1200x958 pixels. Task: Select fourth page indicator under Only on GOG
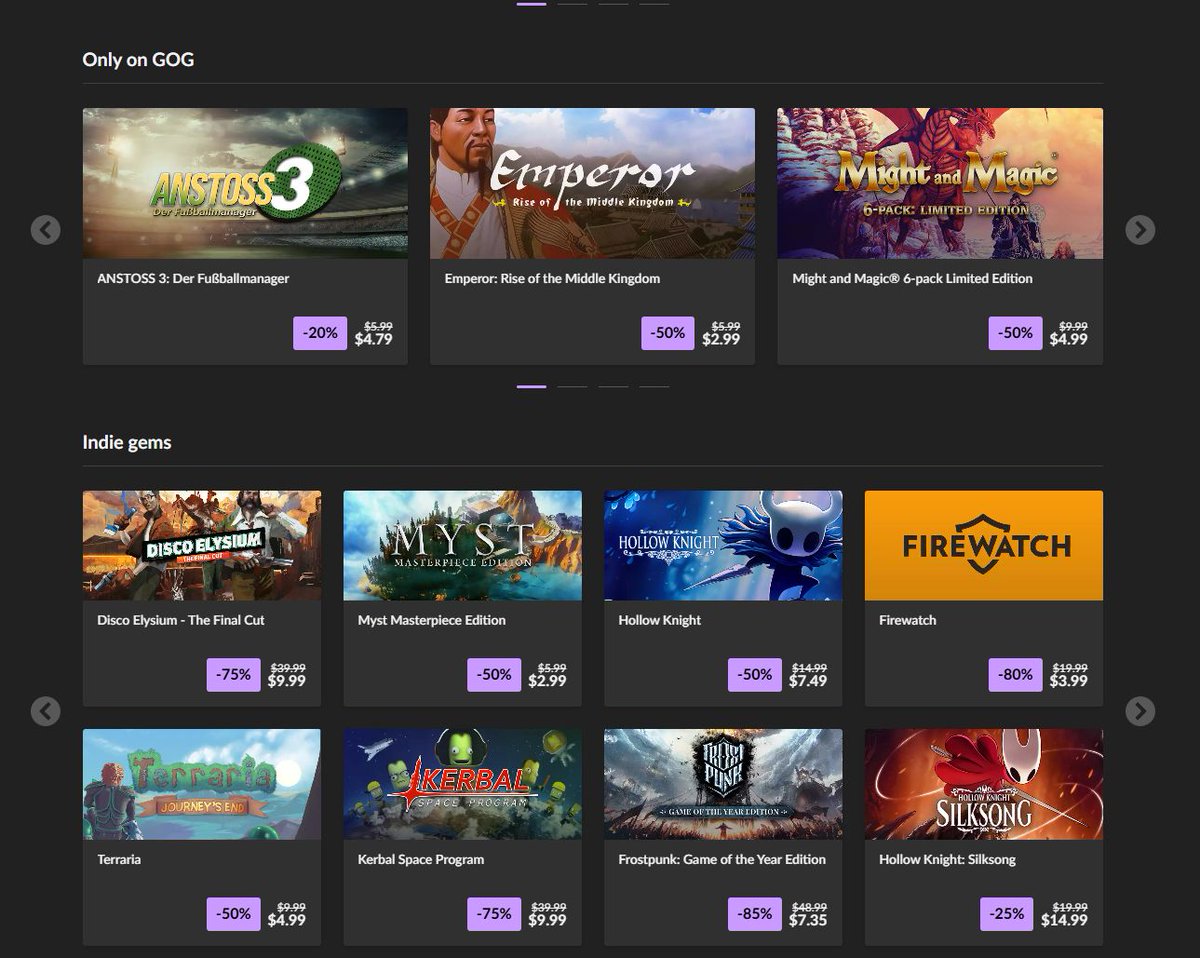pos(654,386)
